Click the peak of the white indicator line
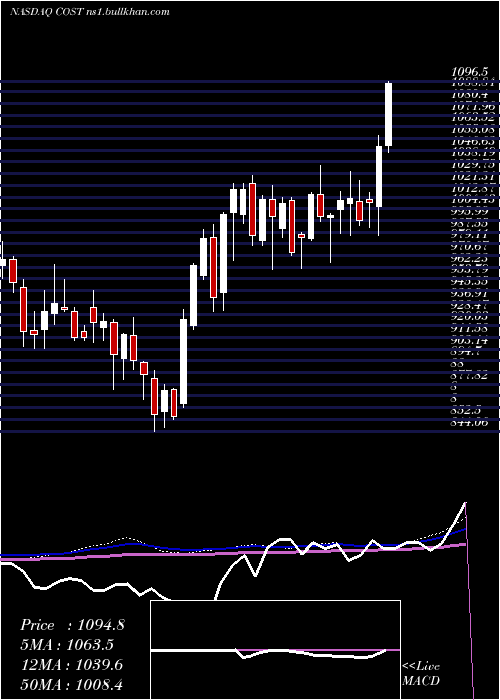 [x=465, y=503]
